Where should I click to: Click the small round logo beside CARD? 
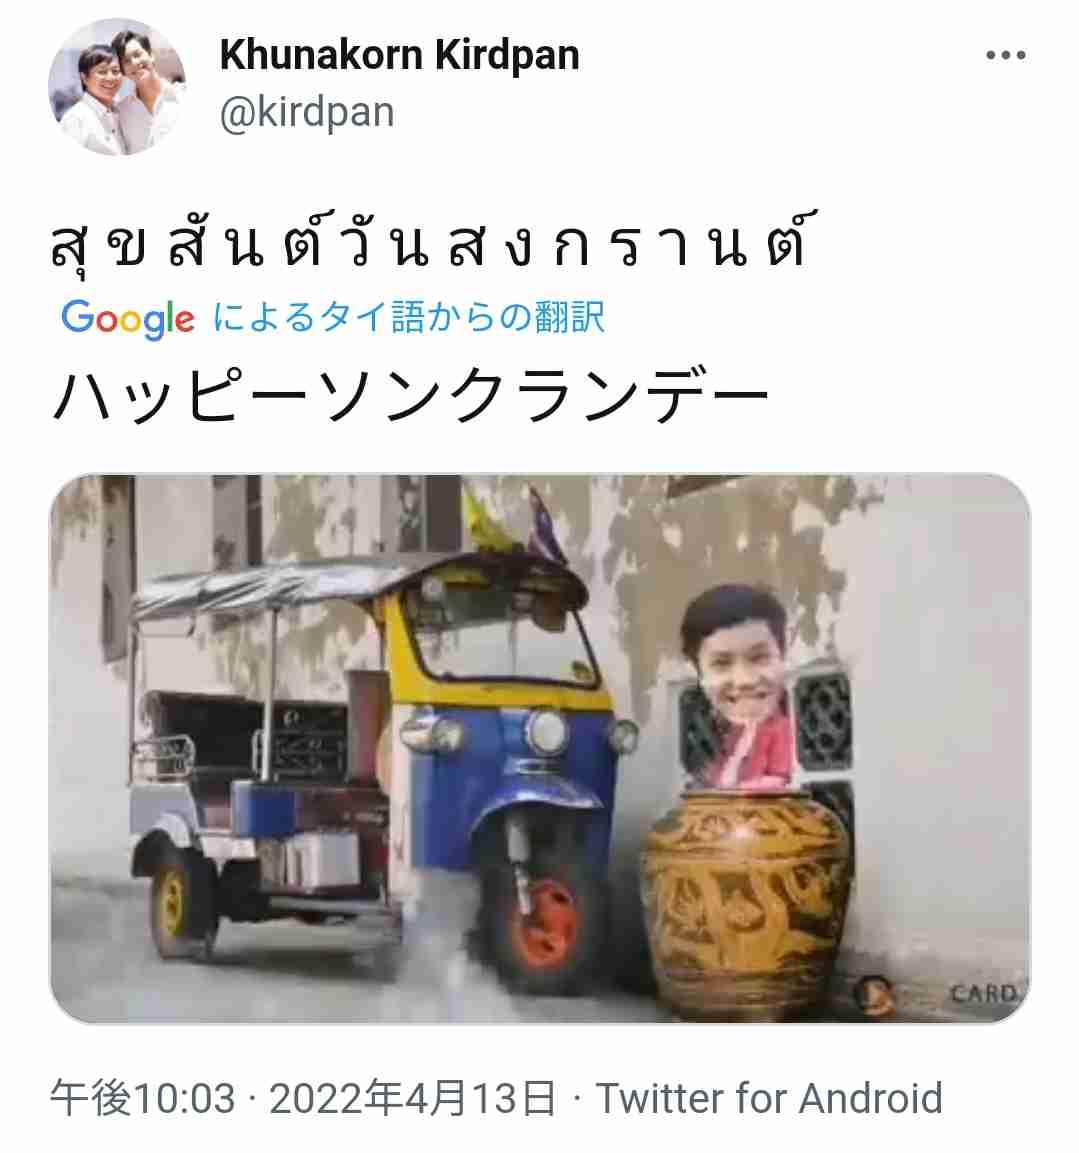[875, 995]
